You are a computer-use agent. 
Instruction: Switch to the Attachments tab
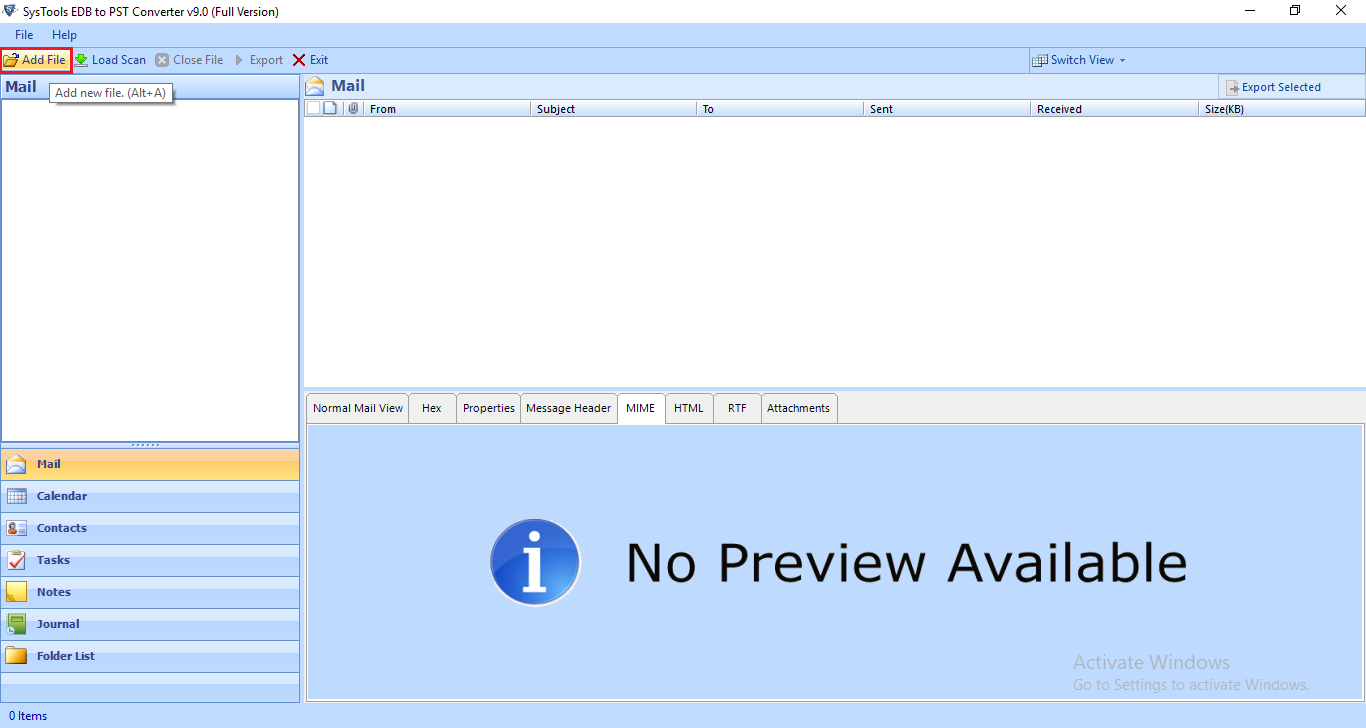798,408
